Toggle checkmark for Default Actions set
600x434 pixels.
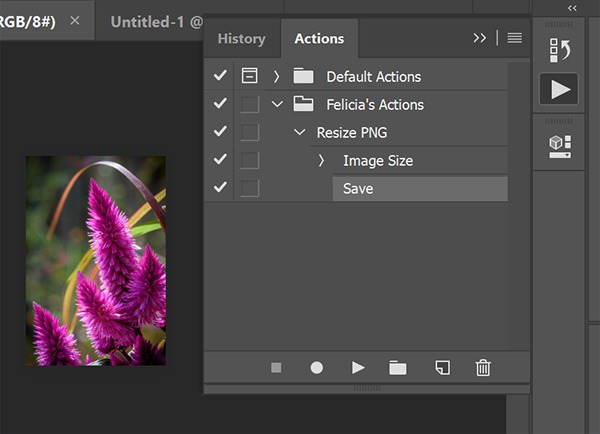click(x=220, y=75)
